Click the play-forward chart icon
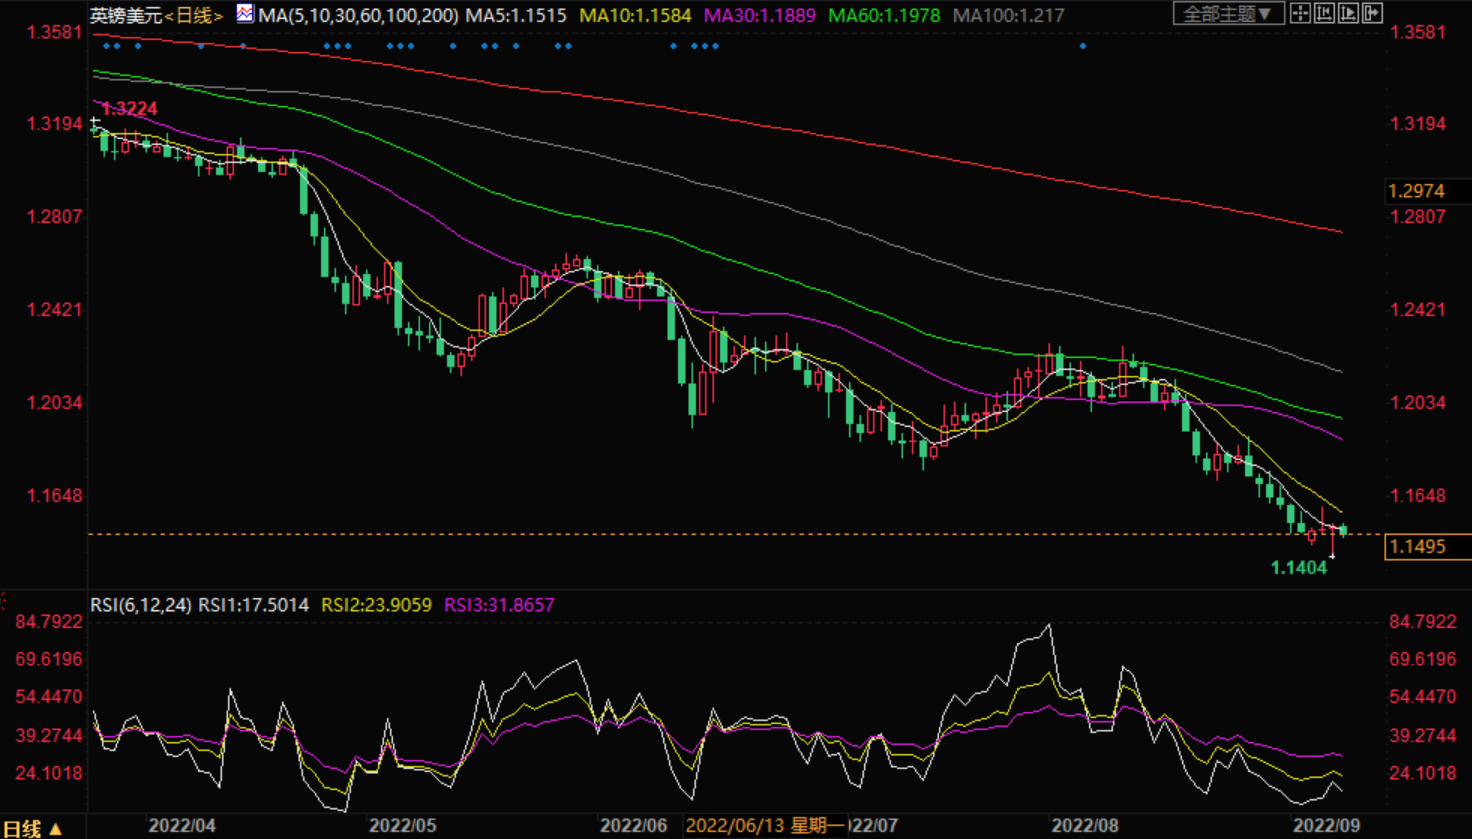The width and height of the screenshot is (1472, 839). [x=1348, y=13]
